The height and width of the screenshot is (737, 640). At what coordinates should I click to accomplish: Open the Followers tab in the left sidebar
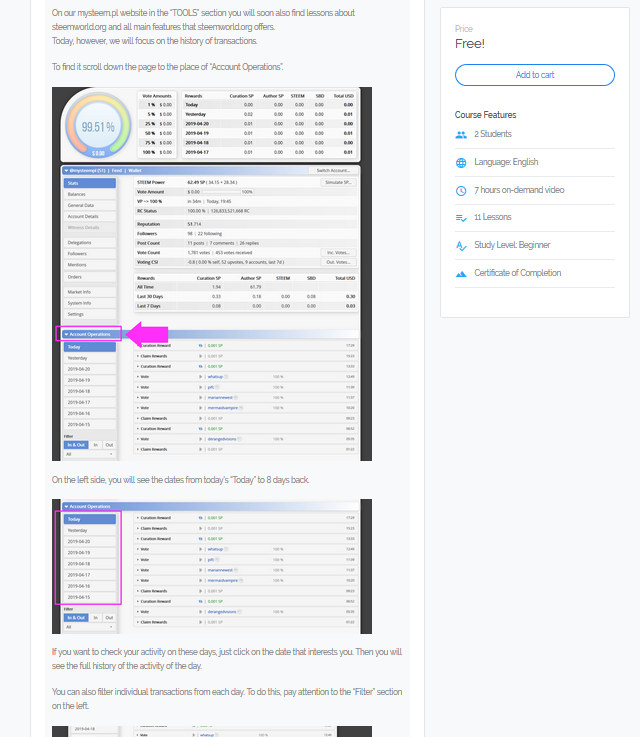tap(90, 254)
